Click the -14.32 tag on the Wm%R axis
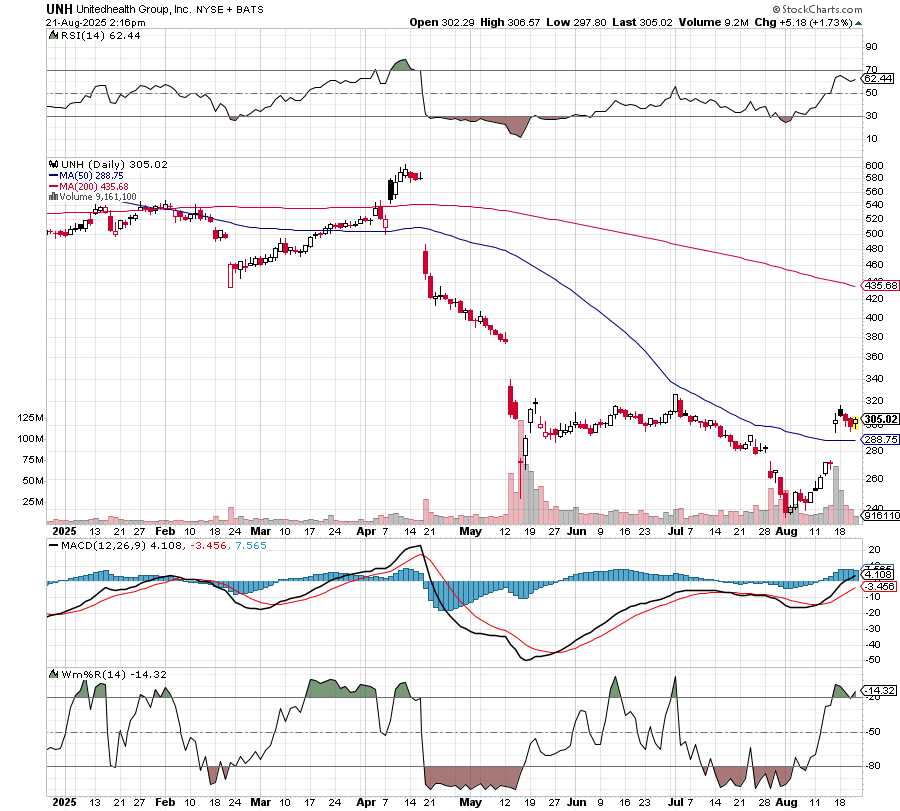The width and height of the screenshot is (900, 811). click(879, 690)
